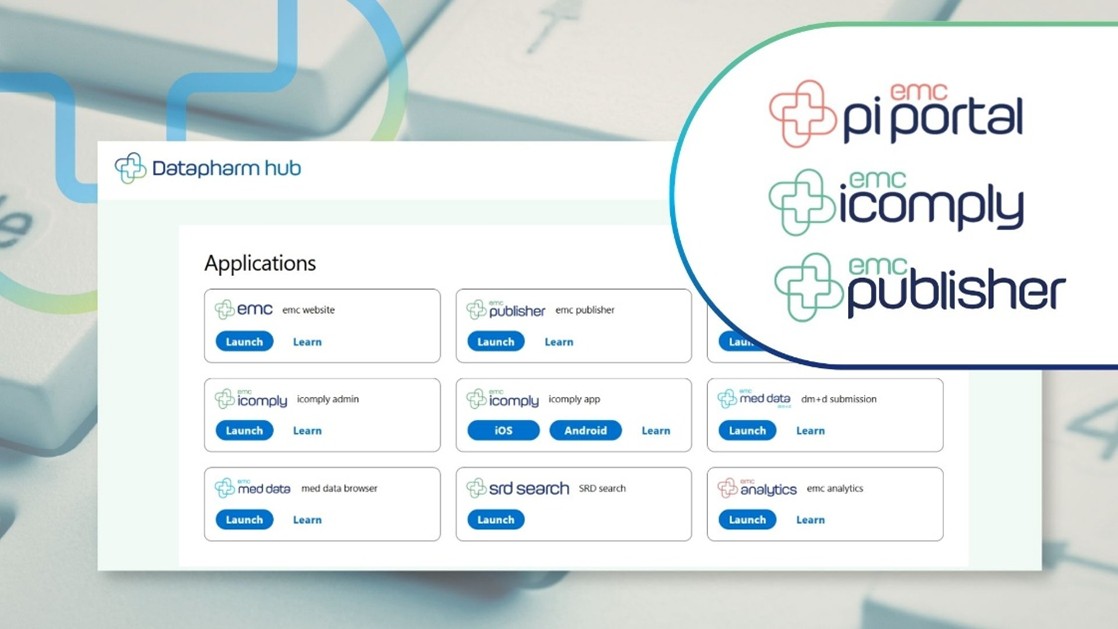Launch icomply admin
This screenshot has height=629, width=1118.
(244, 431)
